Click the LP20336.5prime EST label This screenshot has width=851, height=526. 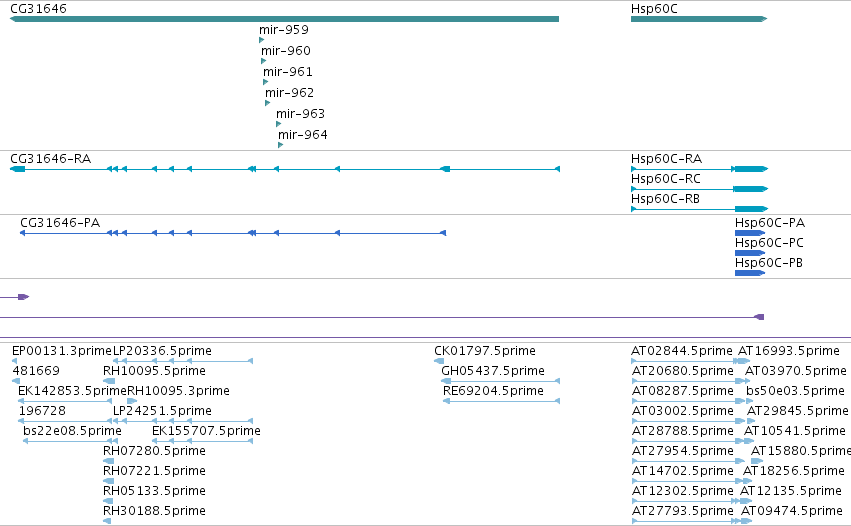(162, 351)
